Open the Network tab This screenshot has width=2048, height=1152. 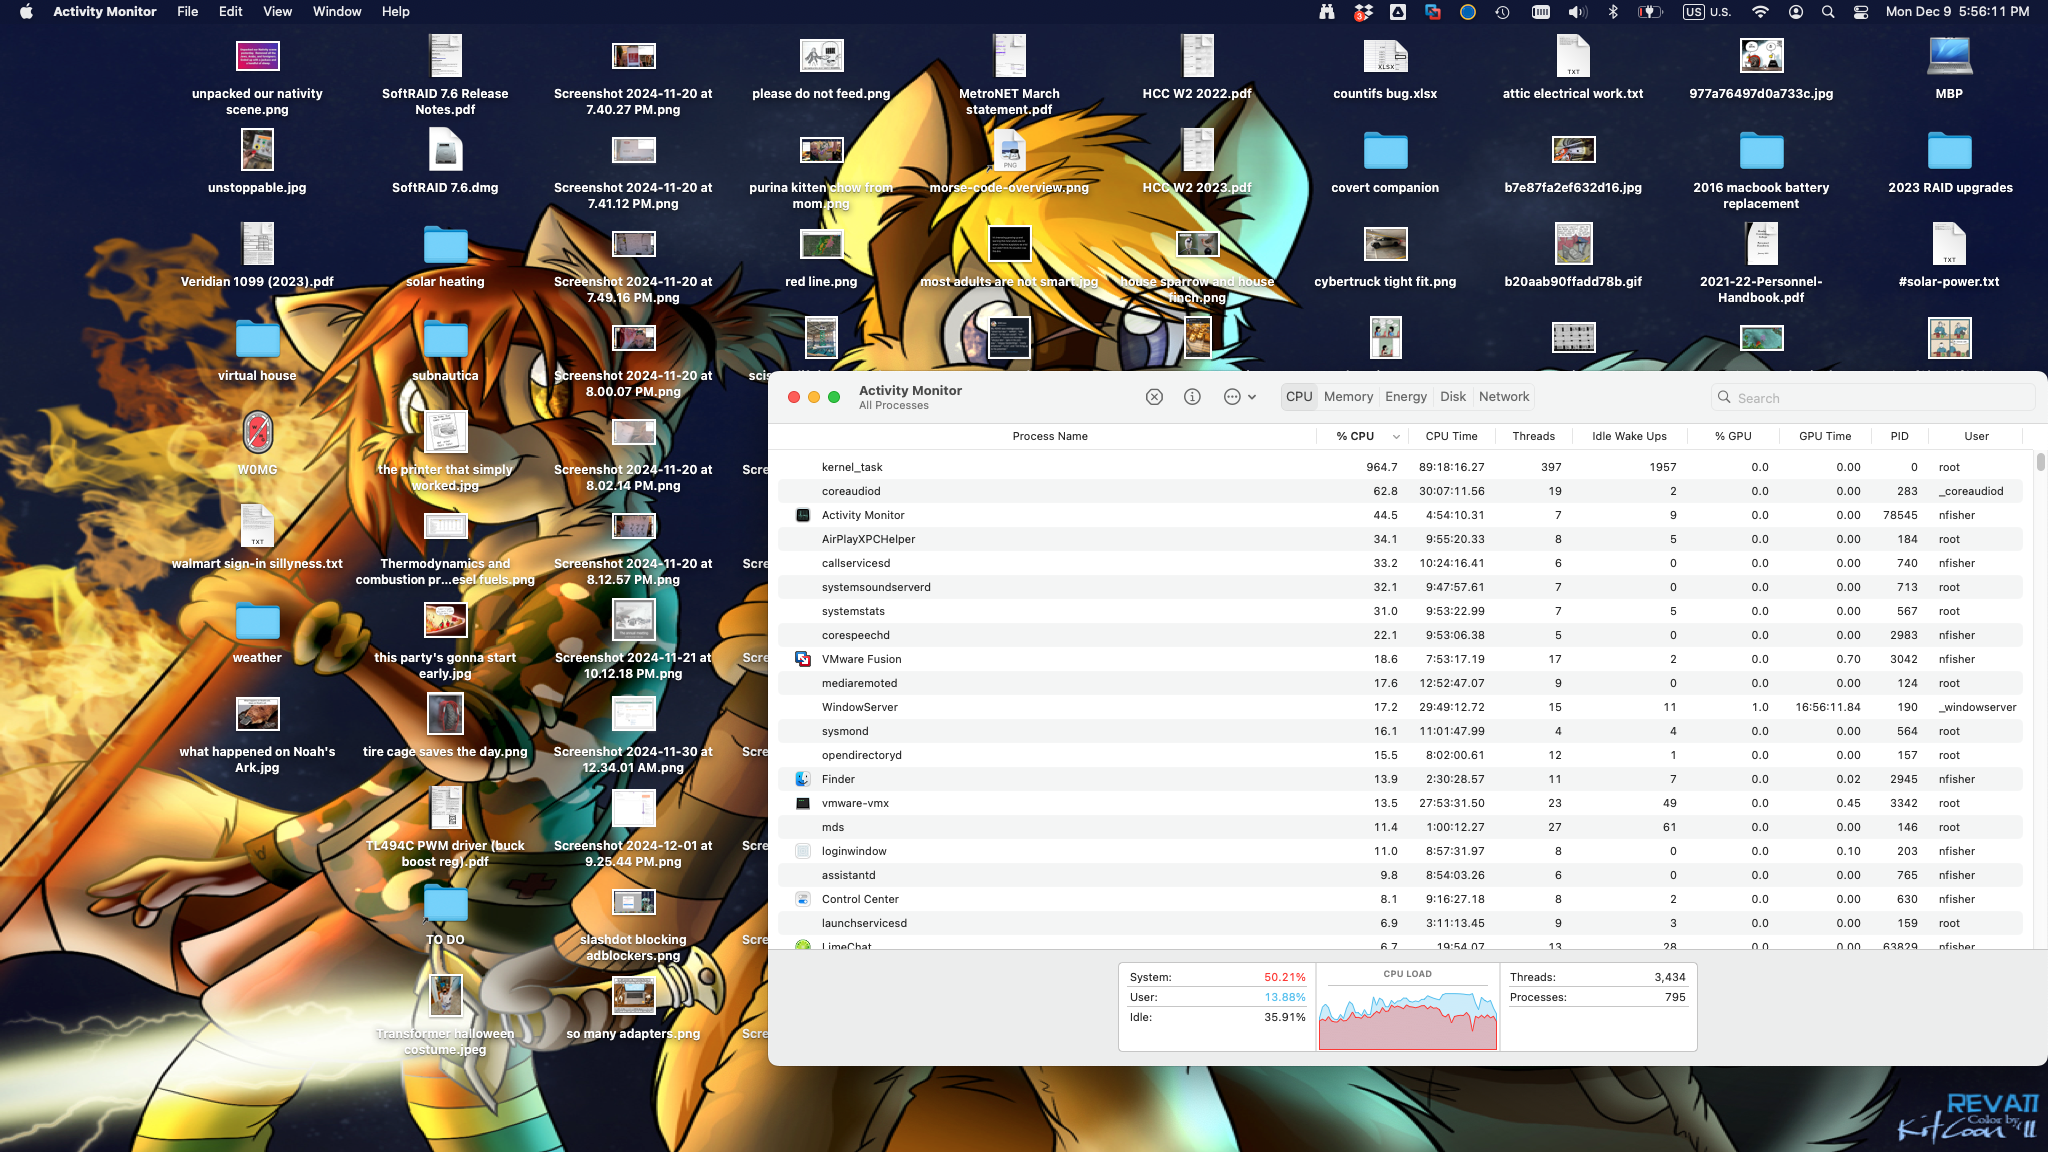(x=1503, y=397)
